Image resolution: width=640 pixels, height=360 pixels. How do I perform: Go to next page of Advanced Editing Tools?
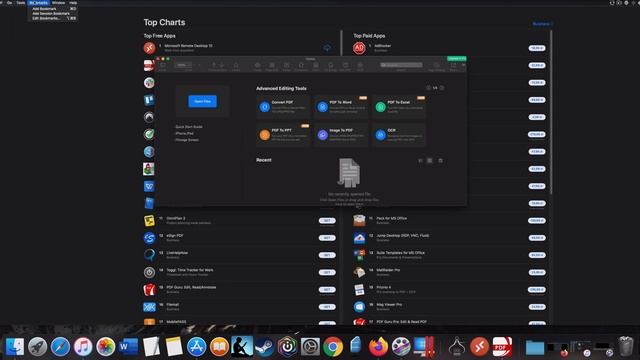tap(442, 88)
